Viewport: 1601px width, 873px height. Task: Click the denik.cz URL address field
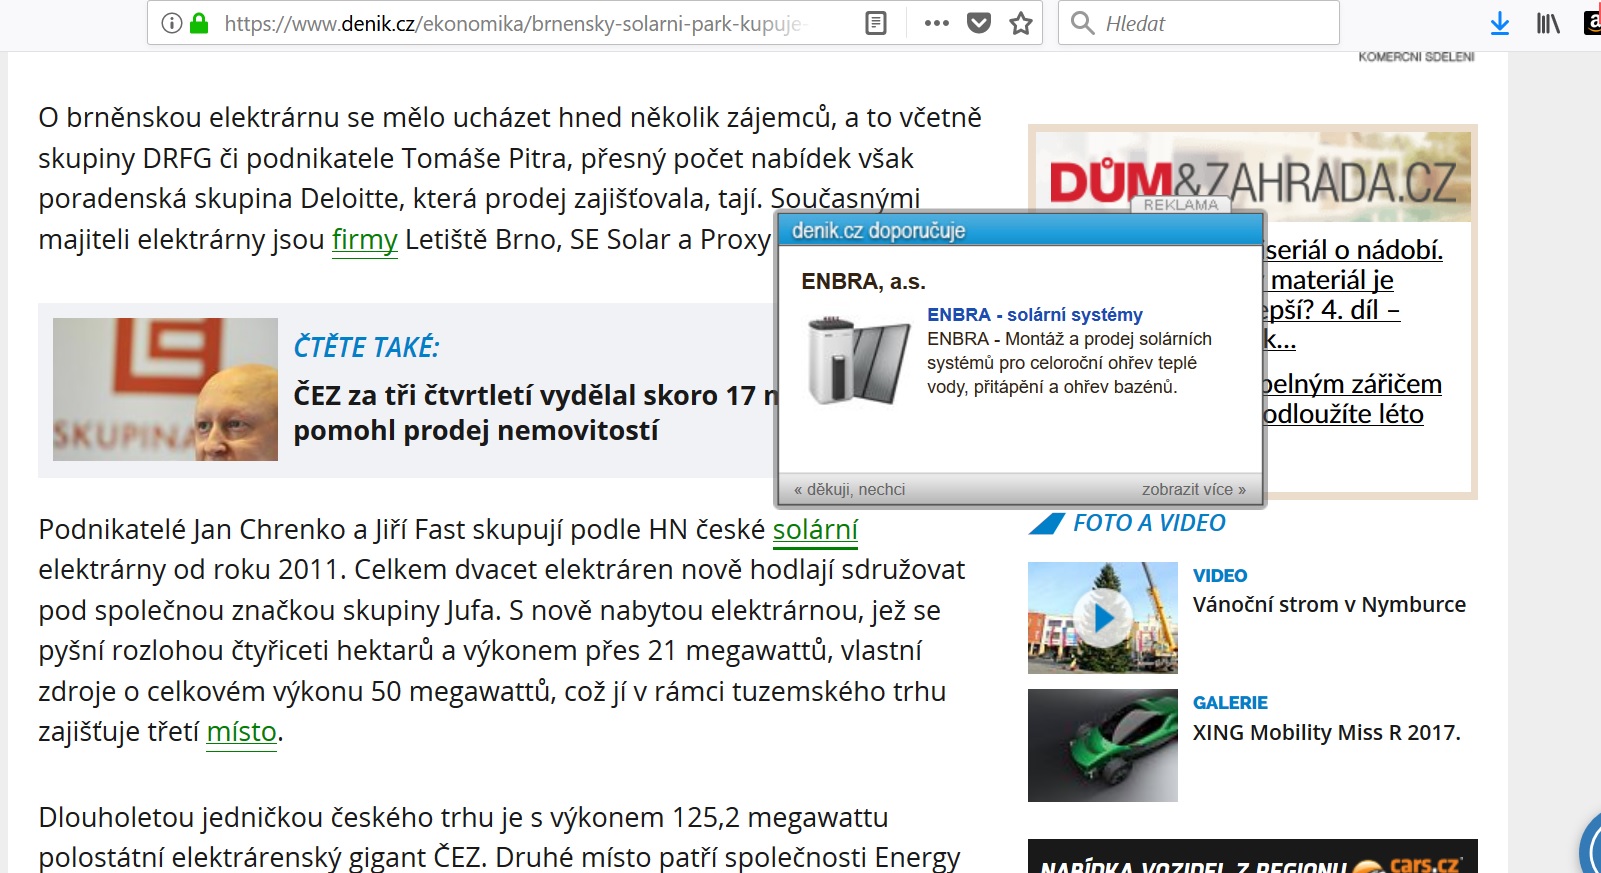[515, 23]
